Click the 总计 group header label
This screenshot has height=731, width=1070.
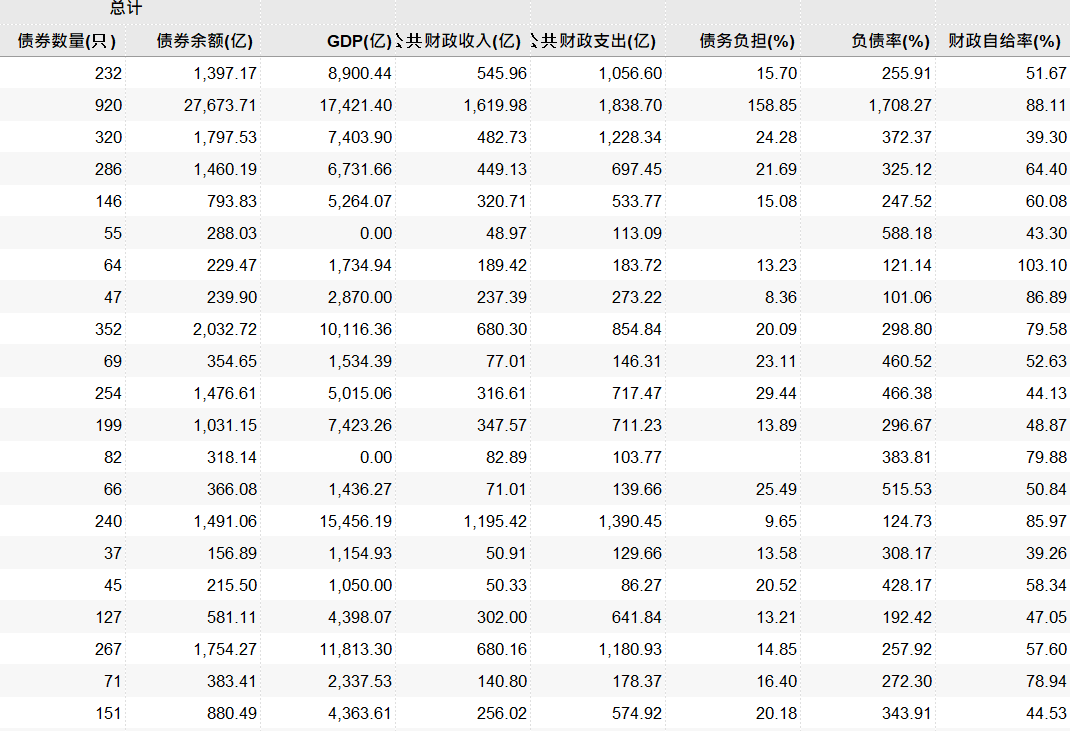[125, 9]
